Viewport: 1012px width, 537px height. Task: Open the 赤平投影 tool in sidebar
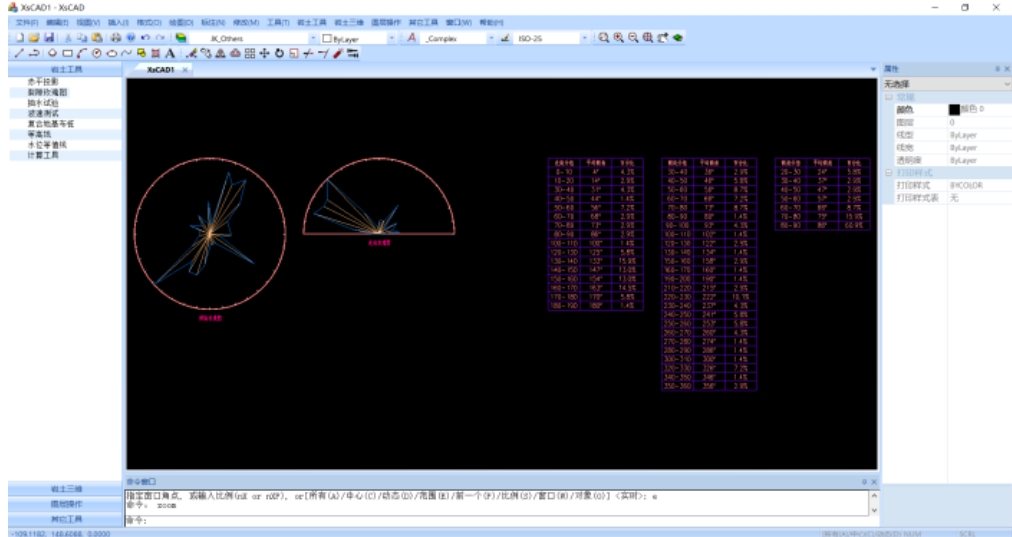click(43, 82)
